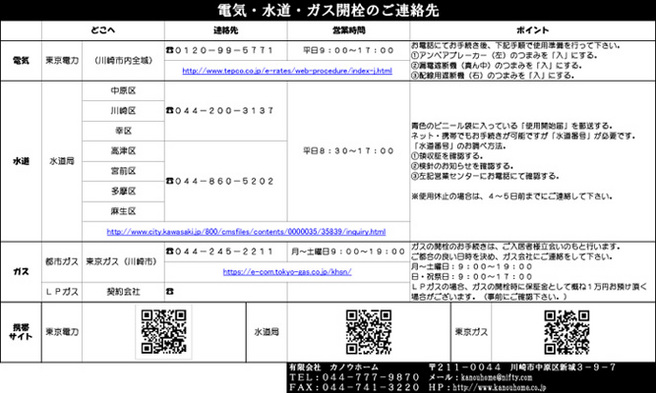Click phone icon beside 044-860-5202
Viewport: 656px width, 393px height.
pyautogui.click(x=169, y=181)
